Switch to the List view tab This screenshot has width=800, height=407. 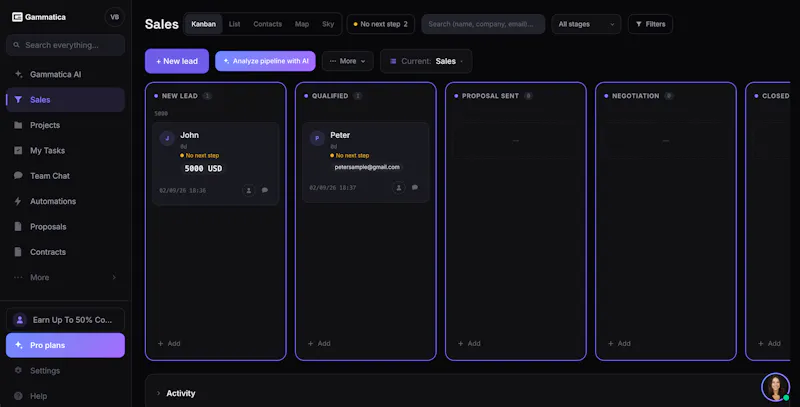coord(234,24)
